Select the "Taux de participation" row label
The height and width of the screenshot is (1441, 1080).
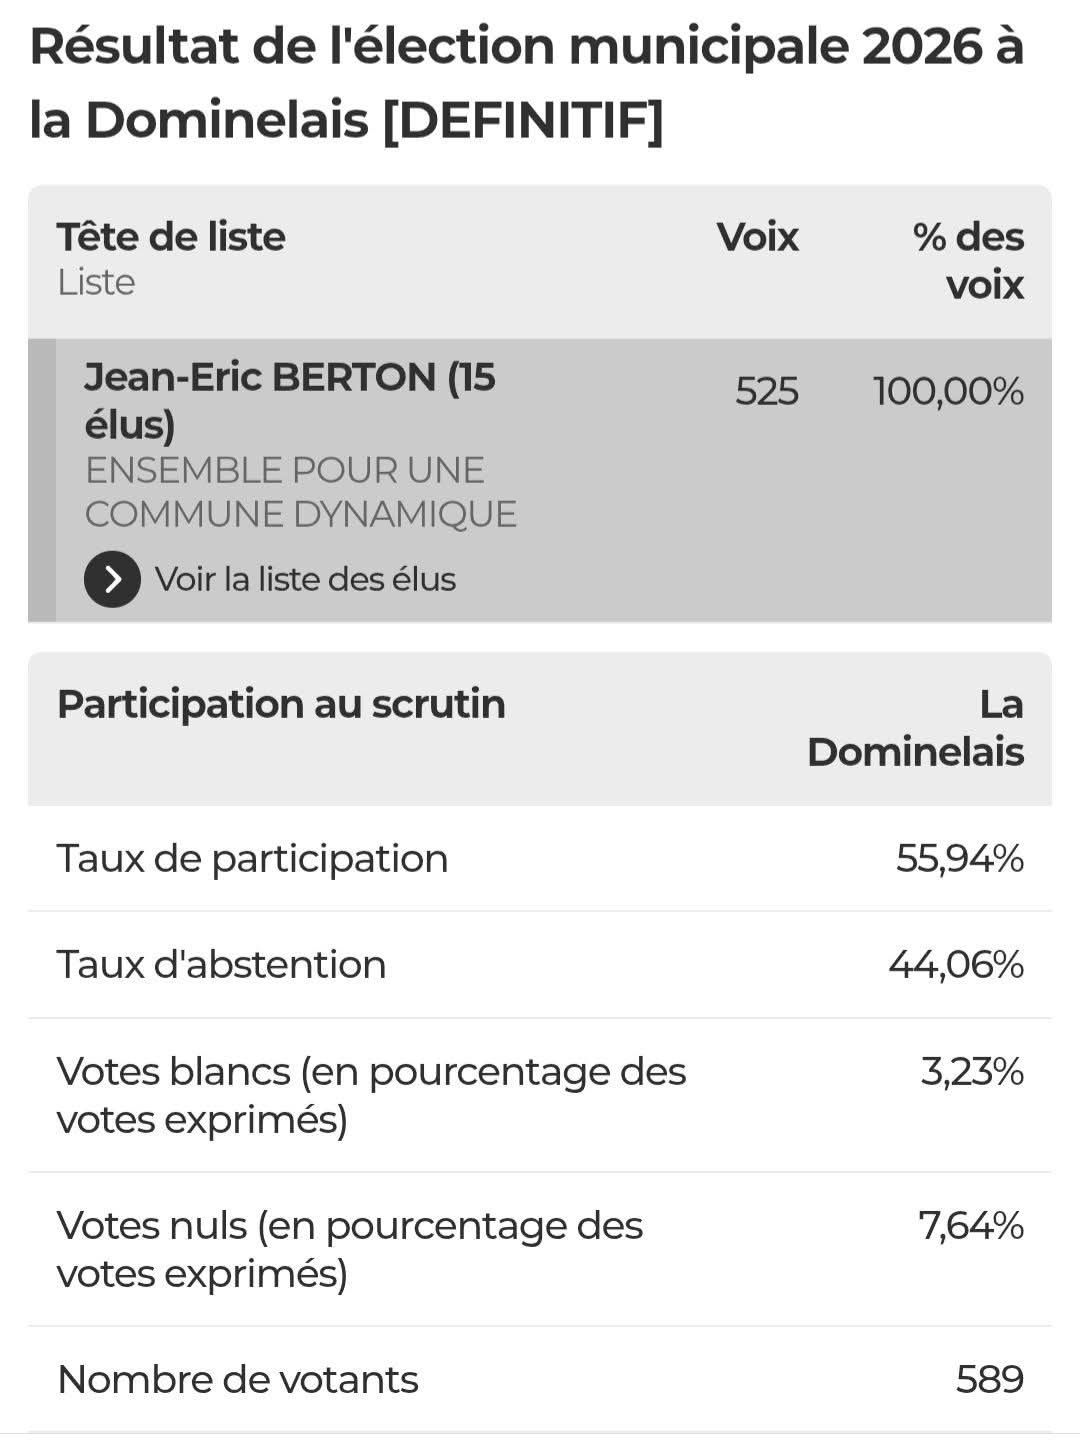252,859
